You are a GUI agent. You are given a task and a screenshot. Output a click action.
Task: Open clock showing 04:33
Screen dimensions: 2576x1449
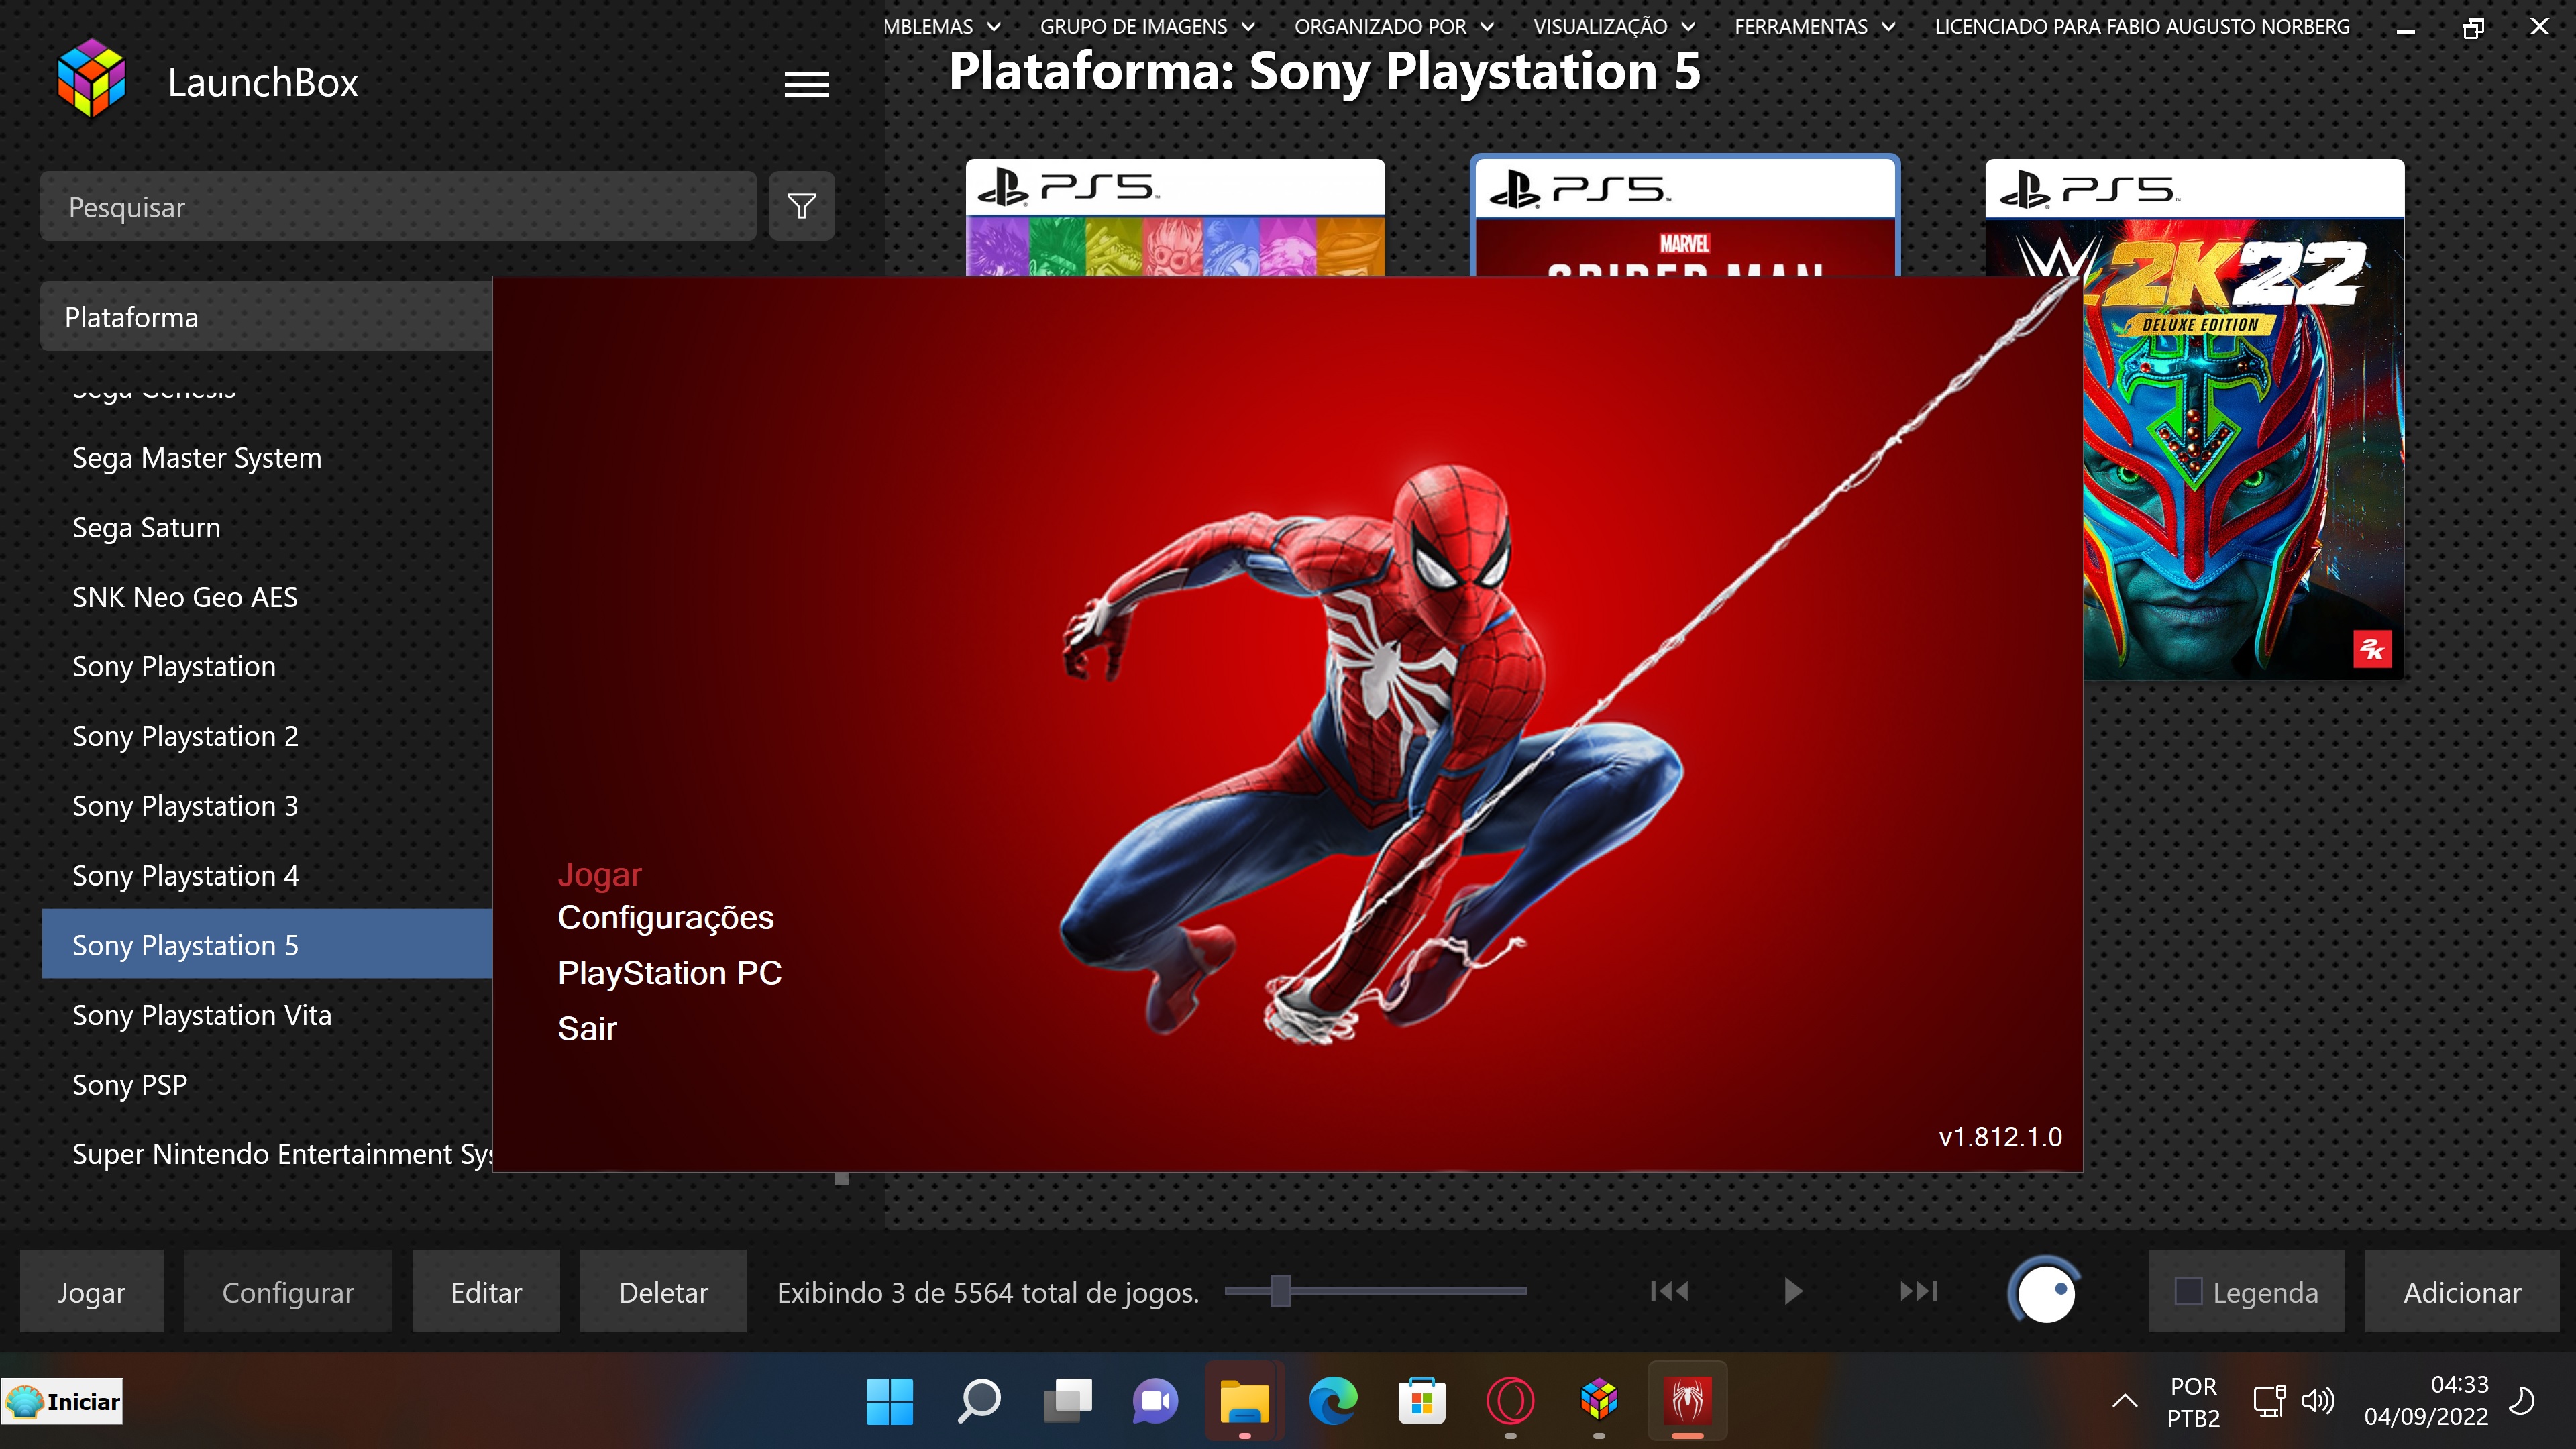(x=2426, y=1401)
